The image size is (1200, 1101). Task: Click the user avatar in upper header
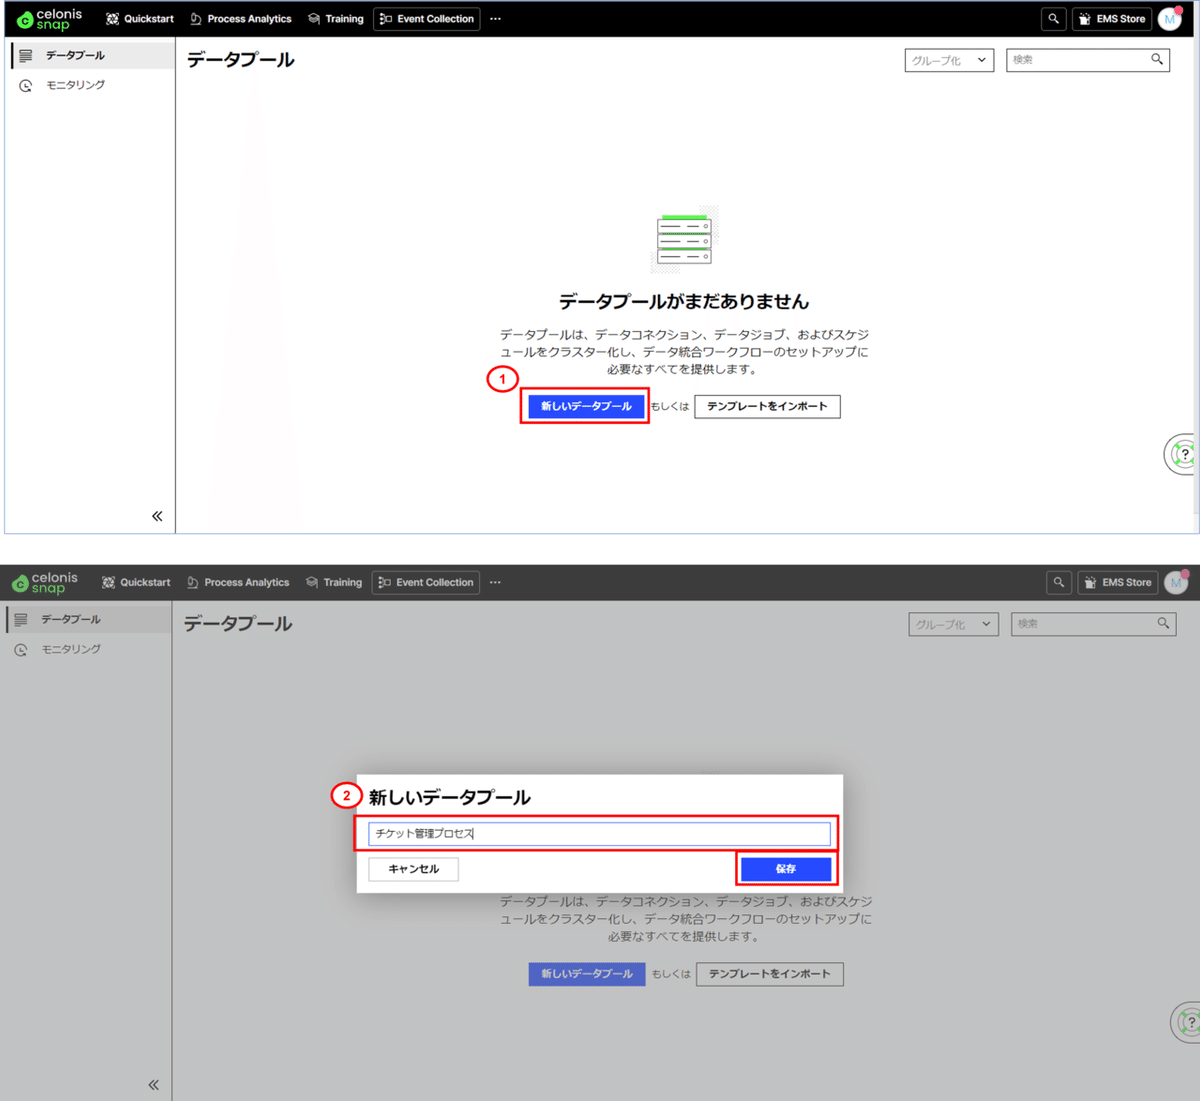click(1170, 19)
